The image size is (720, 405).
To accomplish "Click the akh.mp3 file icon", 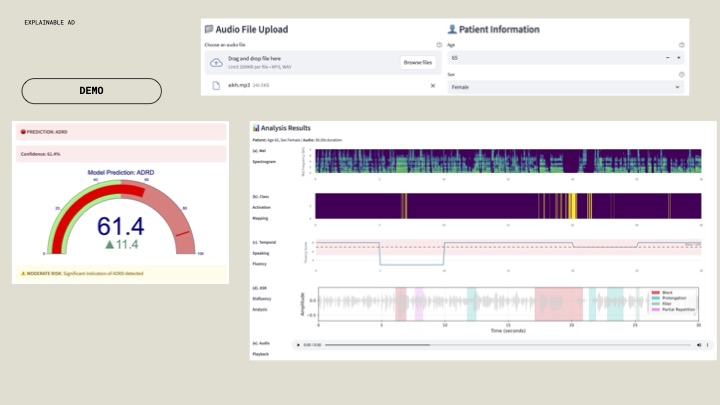I will [x=216, y=86].
